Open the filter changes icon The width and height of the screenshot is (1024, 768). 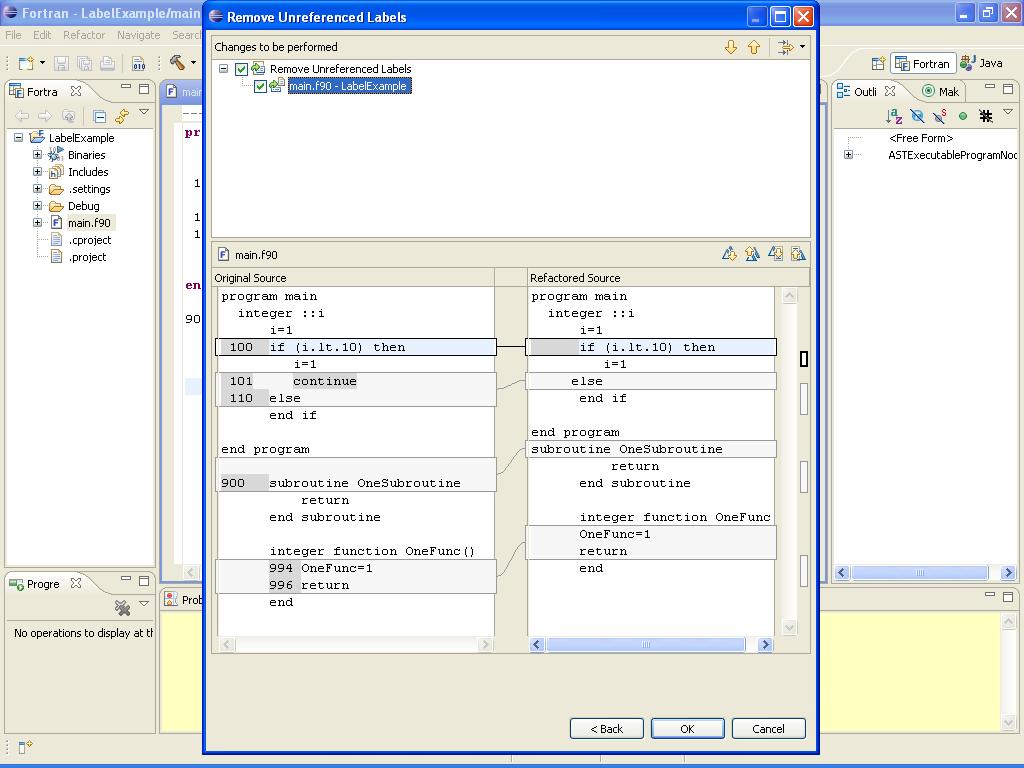(786, 47)
